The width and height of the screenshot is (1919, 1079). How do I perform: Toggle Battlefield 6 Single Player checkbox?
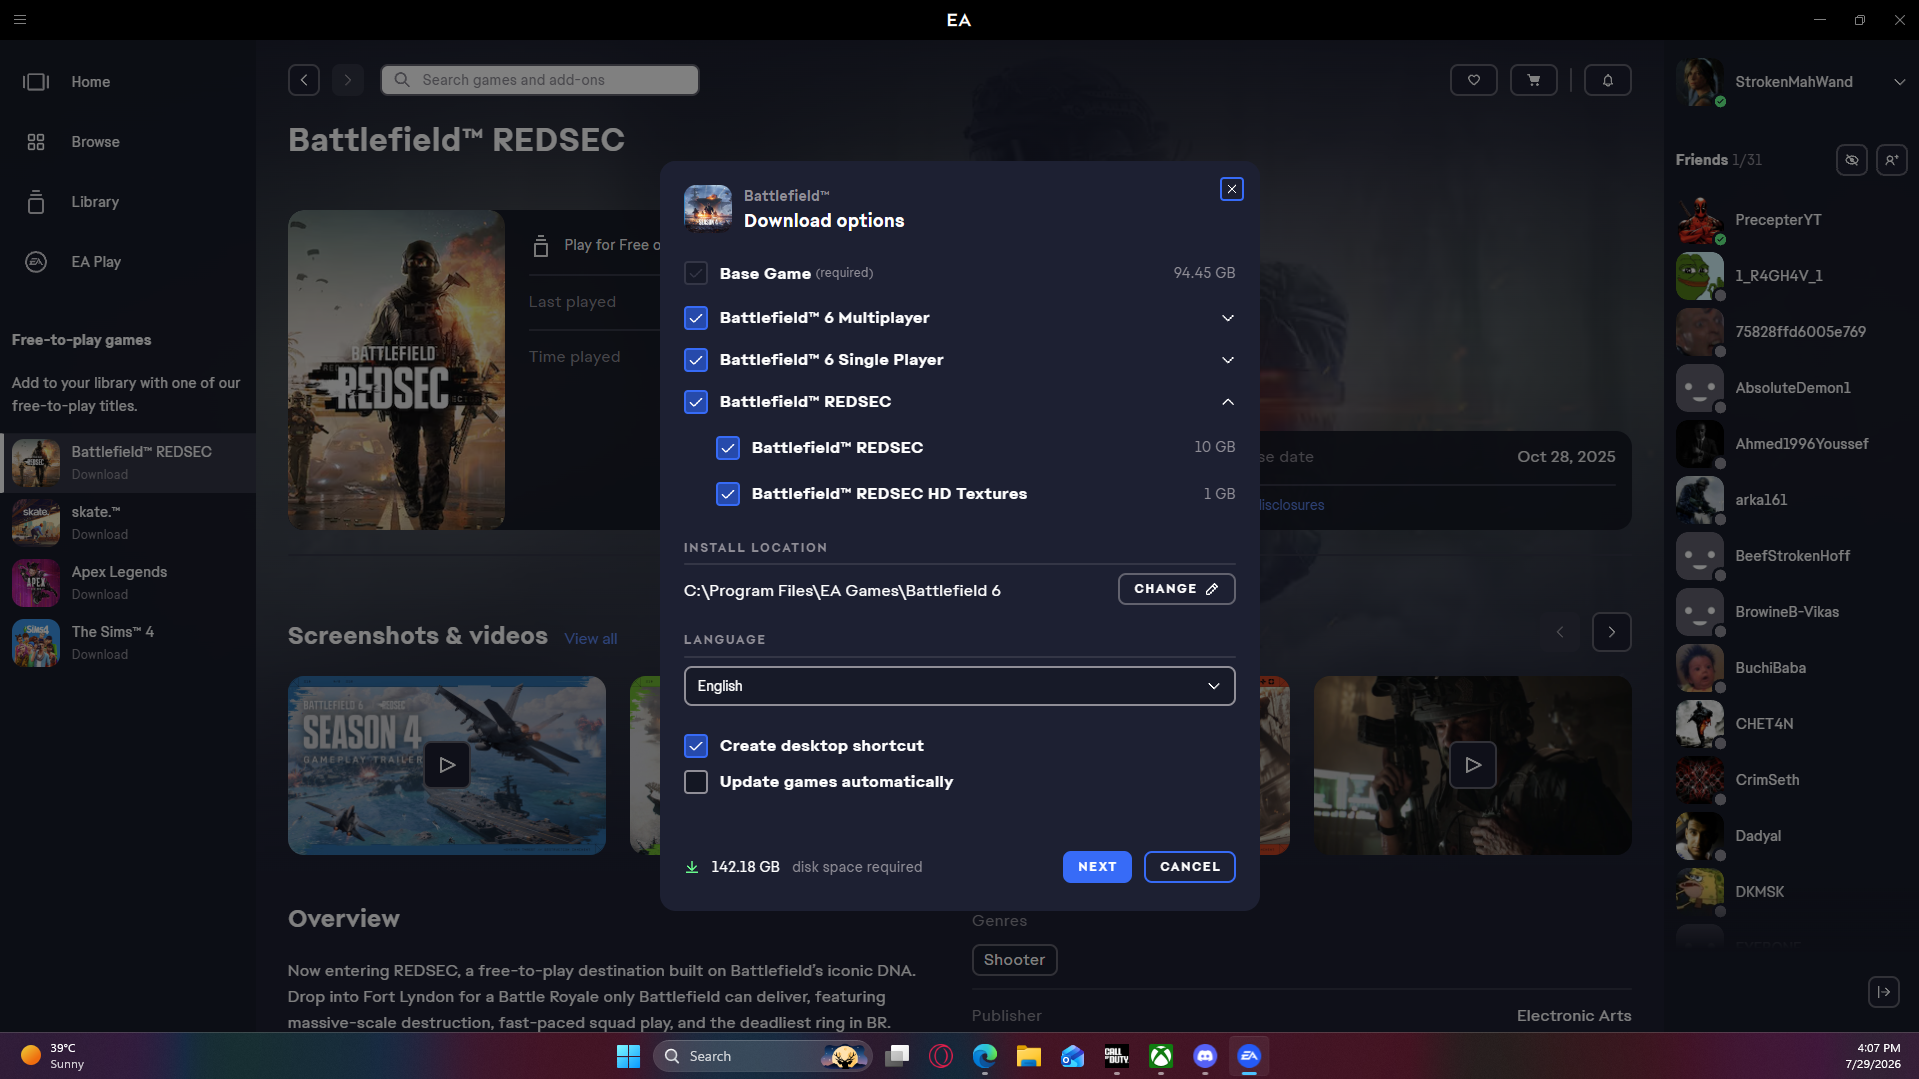pos(696,360)
